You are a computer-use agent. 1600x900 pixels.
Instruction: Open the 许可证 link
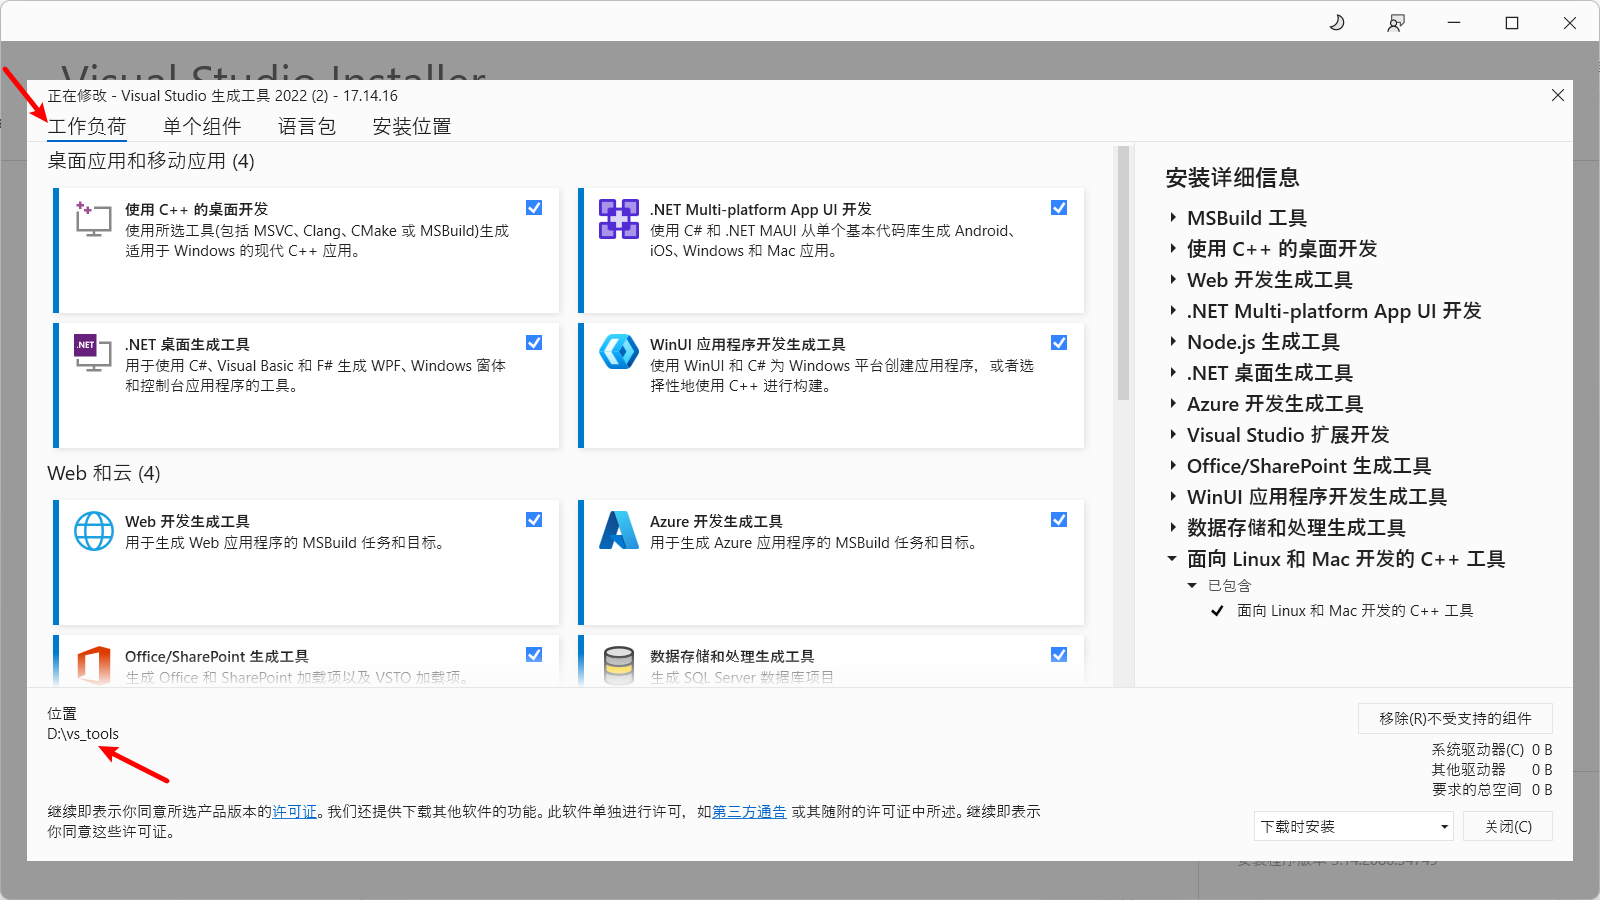tap(295, 812)
